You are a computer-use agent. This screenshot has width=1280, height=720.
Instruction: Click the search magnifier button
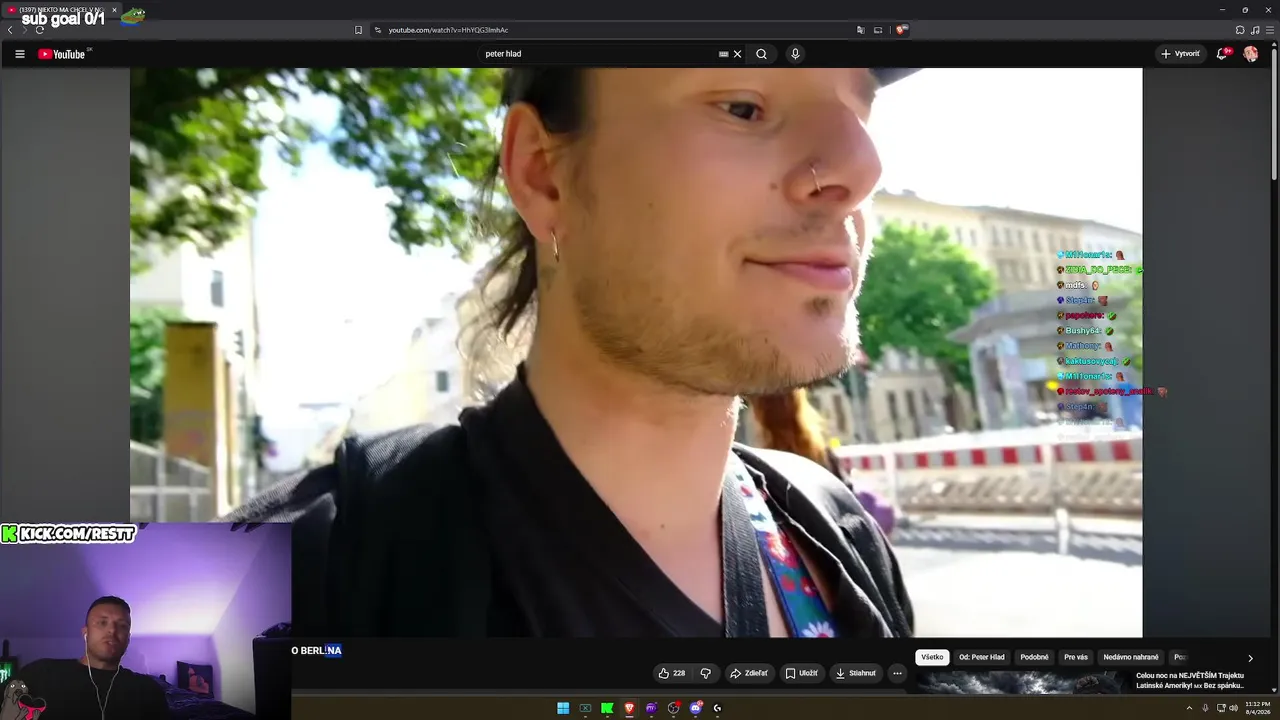coord(761,54)
